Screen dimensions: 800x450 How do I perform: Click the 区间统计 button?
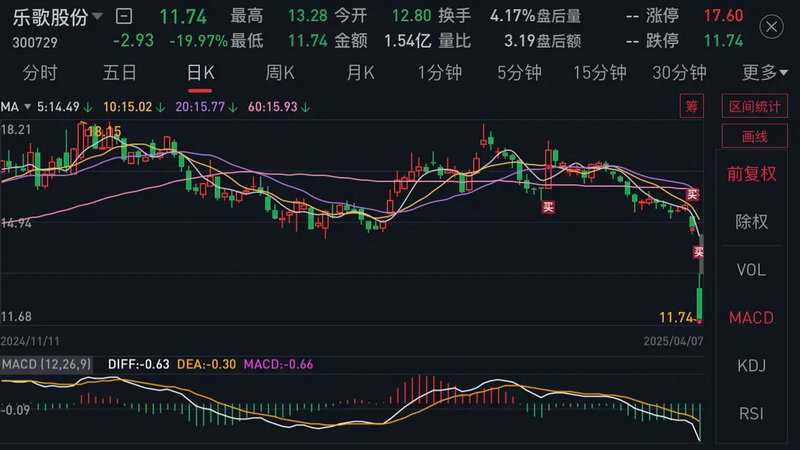point(751,105)
